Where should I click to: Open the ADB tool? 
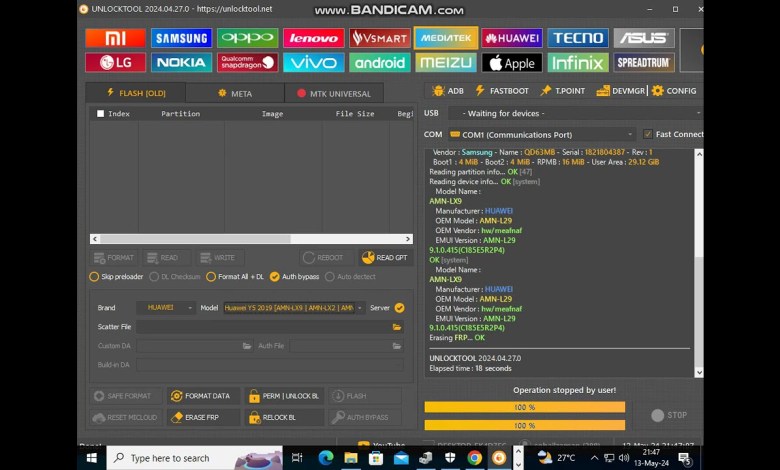(448, 91)
